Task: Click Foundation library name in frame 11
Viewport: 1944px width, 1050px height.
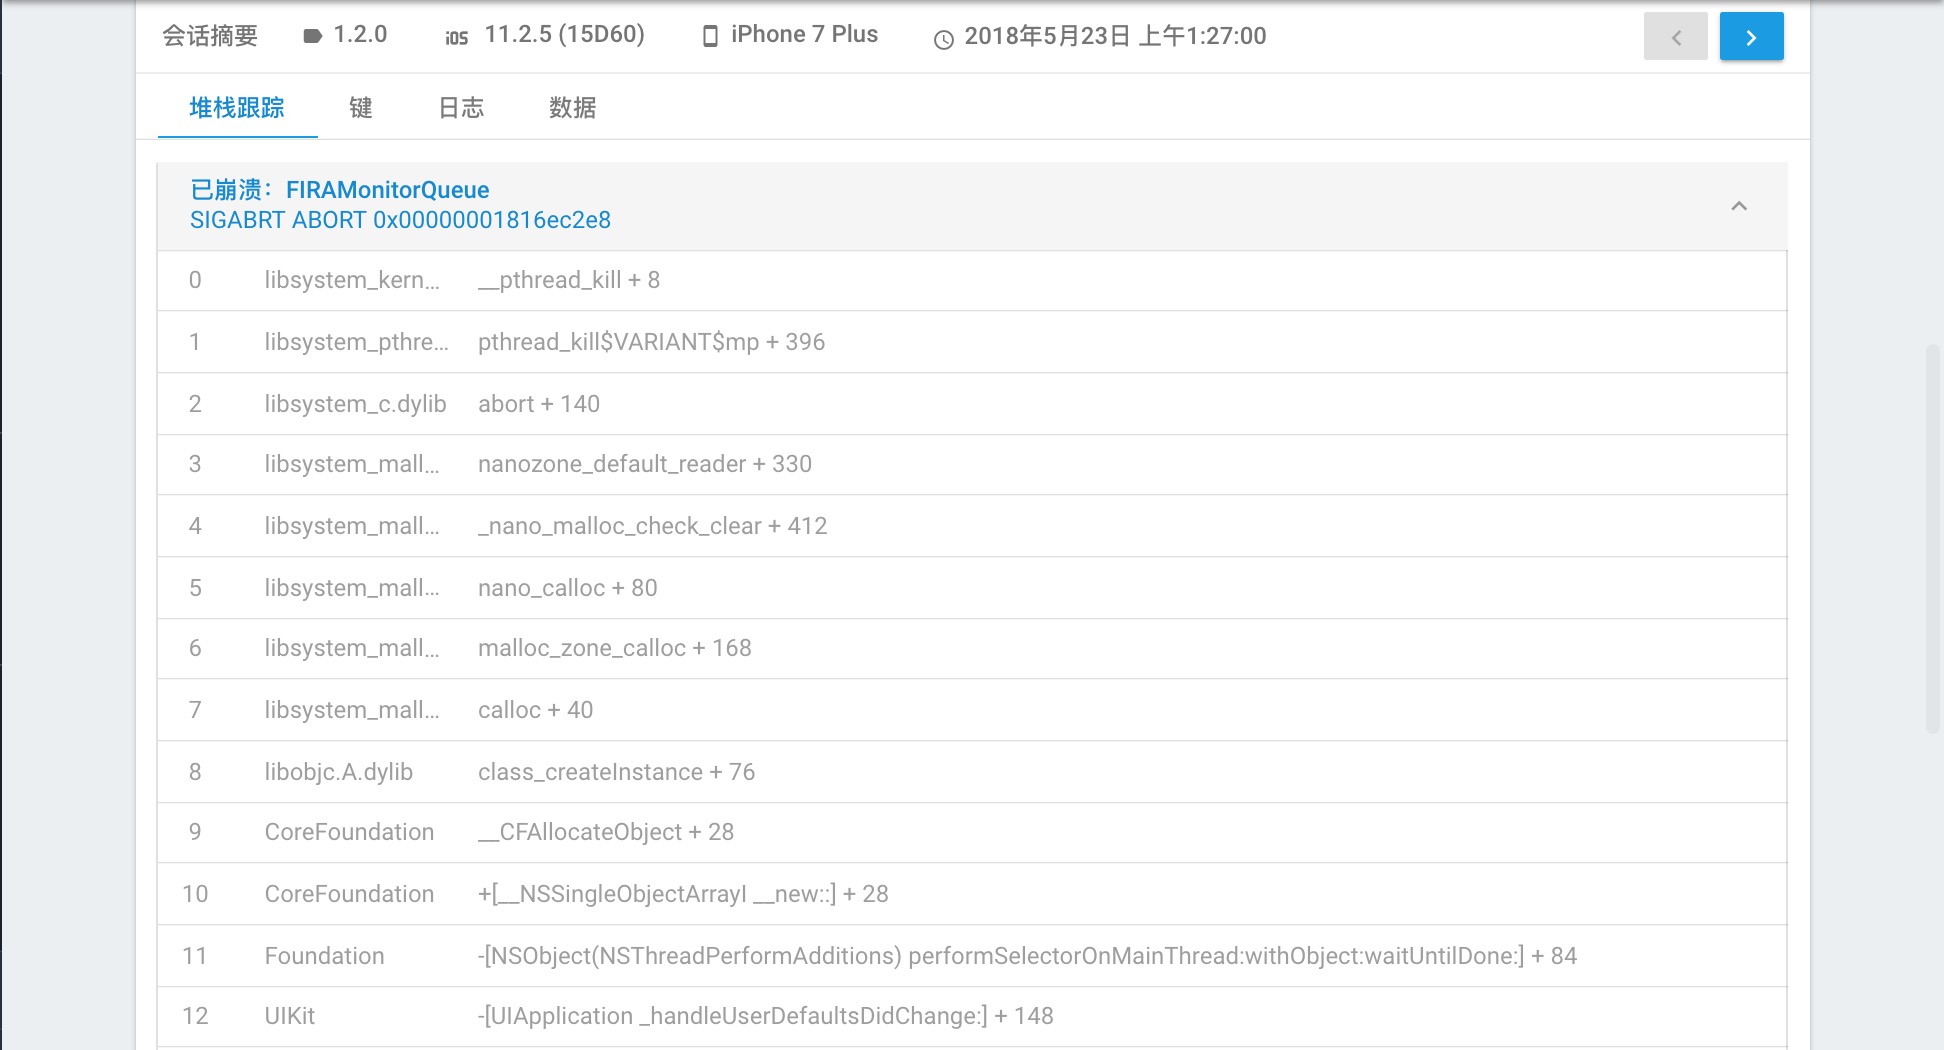Action: click(324, 956)
